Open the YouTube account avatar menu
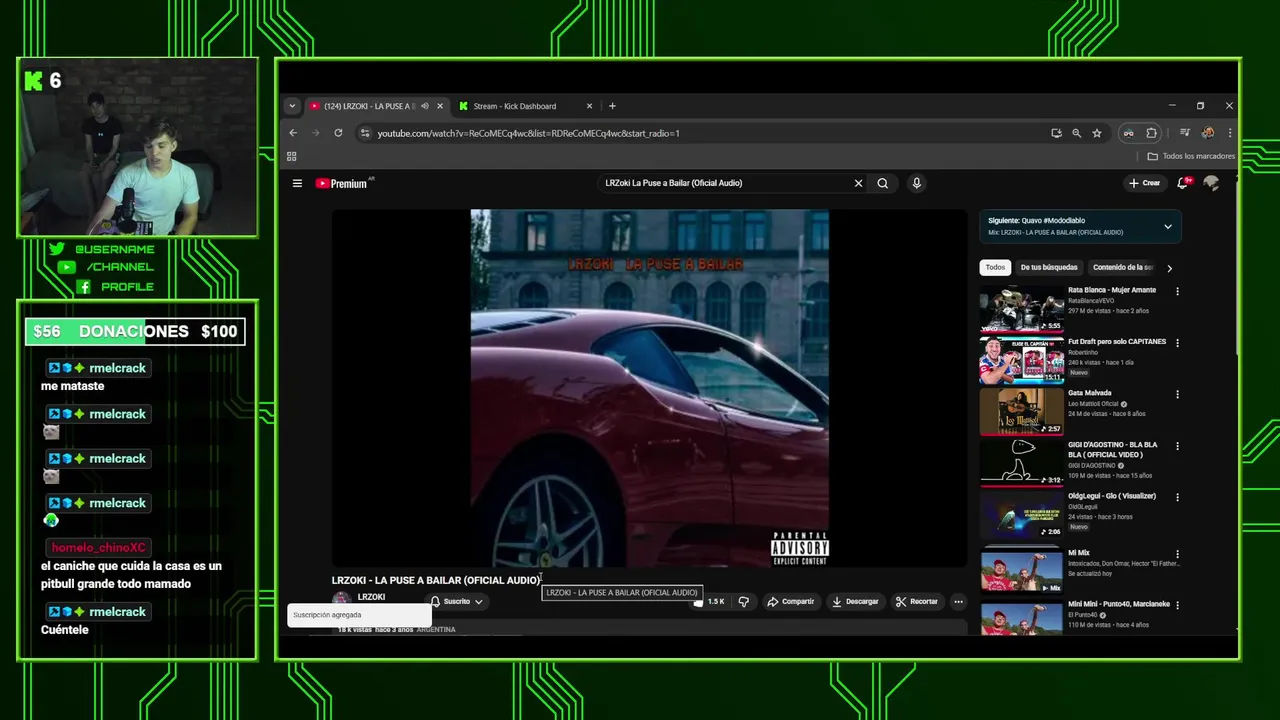The width and height of the screenshot is (1280, 720). click(x=1211, y=183)
